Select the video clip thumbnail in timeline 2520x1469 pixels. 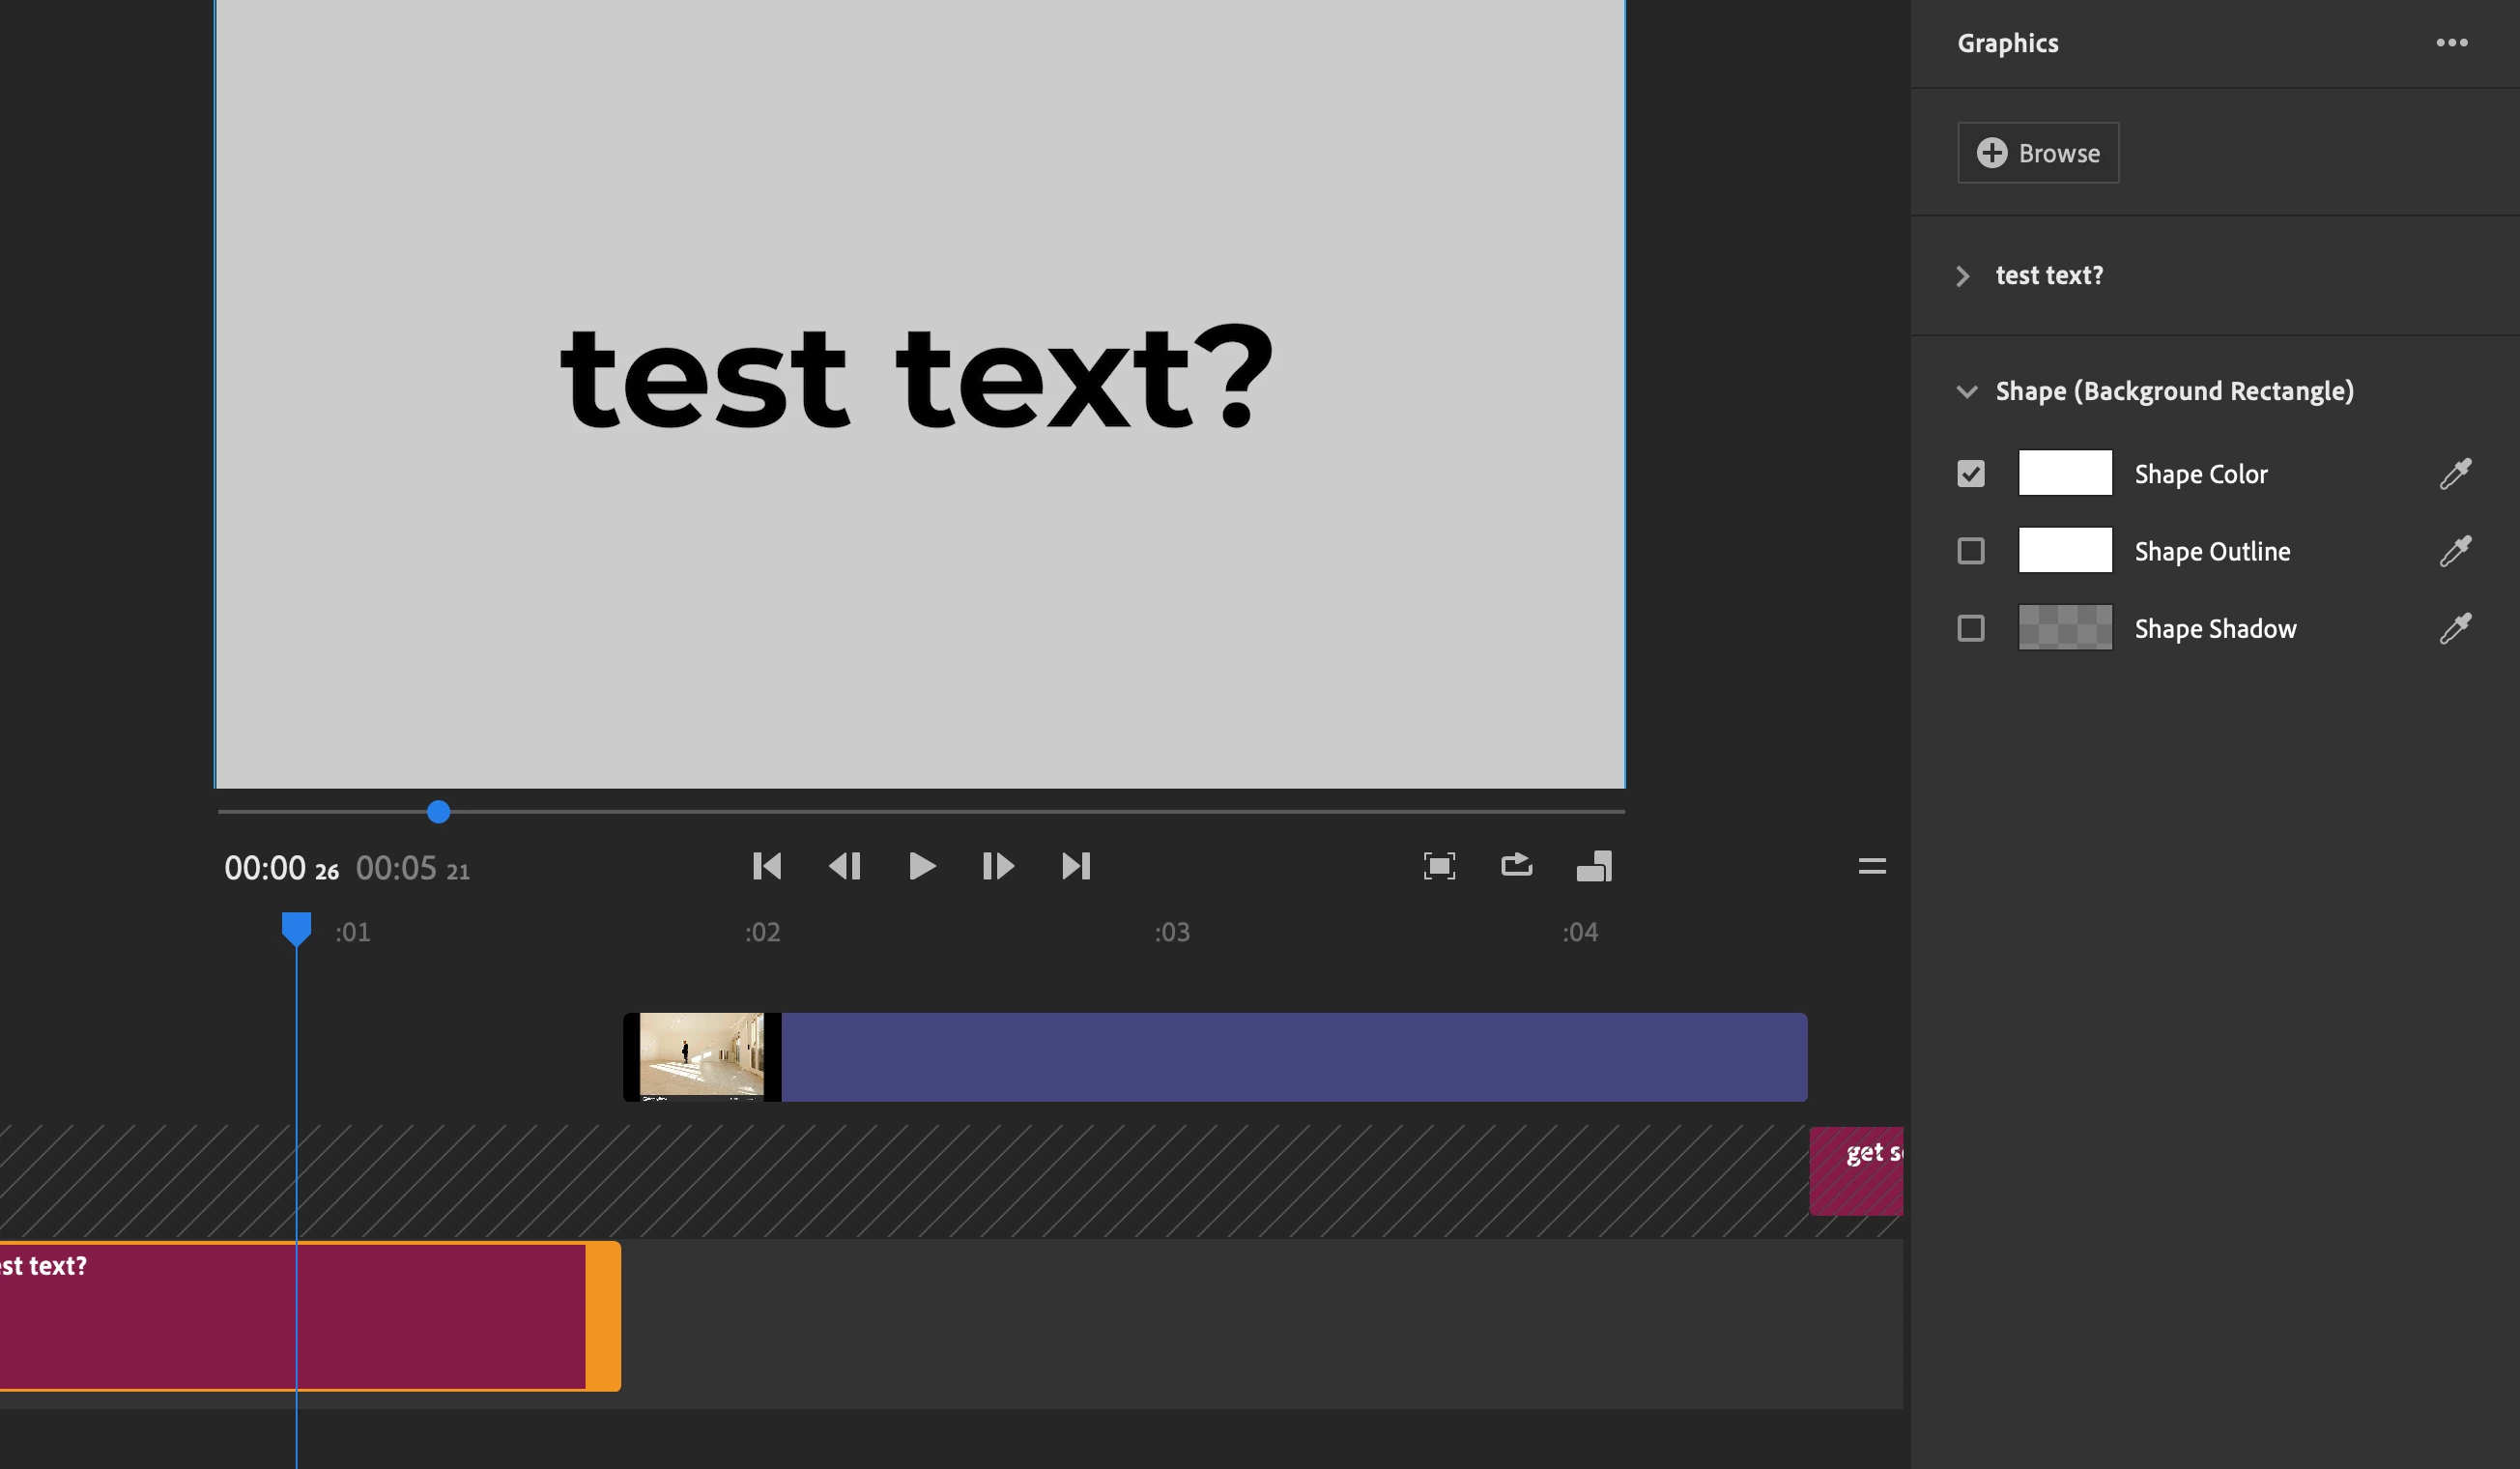701,1057
